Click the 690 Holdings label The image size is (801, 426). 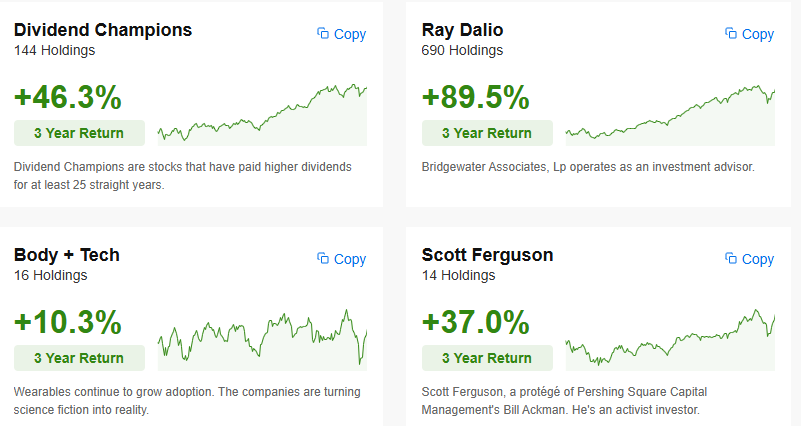coord(462,51)
